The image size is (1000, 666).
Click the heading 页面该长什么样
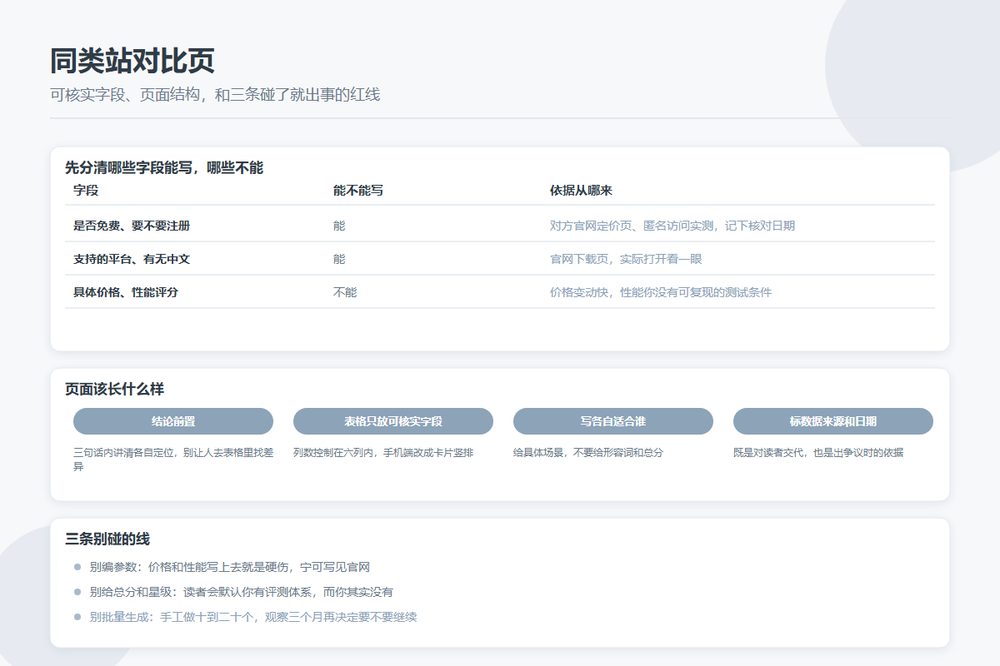coord(115,389)
